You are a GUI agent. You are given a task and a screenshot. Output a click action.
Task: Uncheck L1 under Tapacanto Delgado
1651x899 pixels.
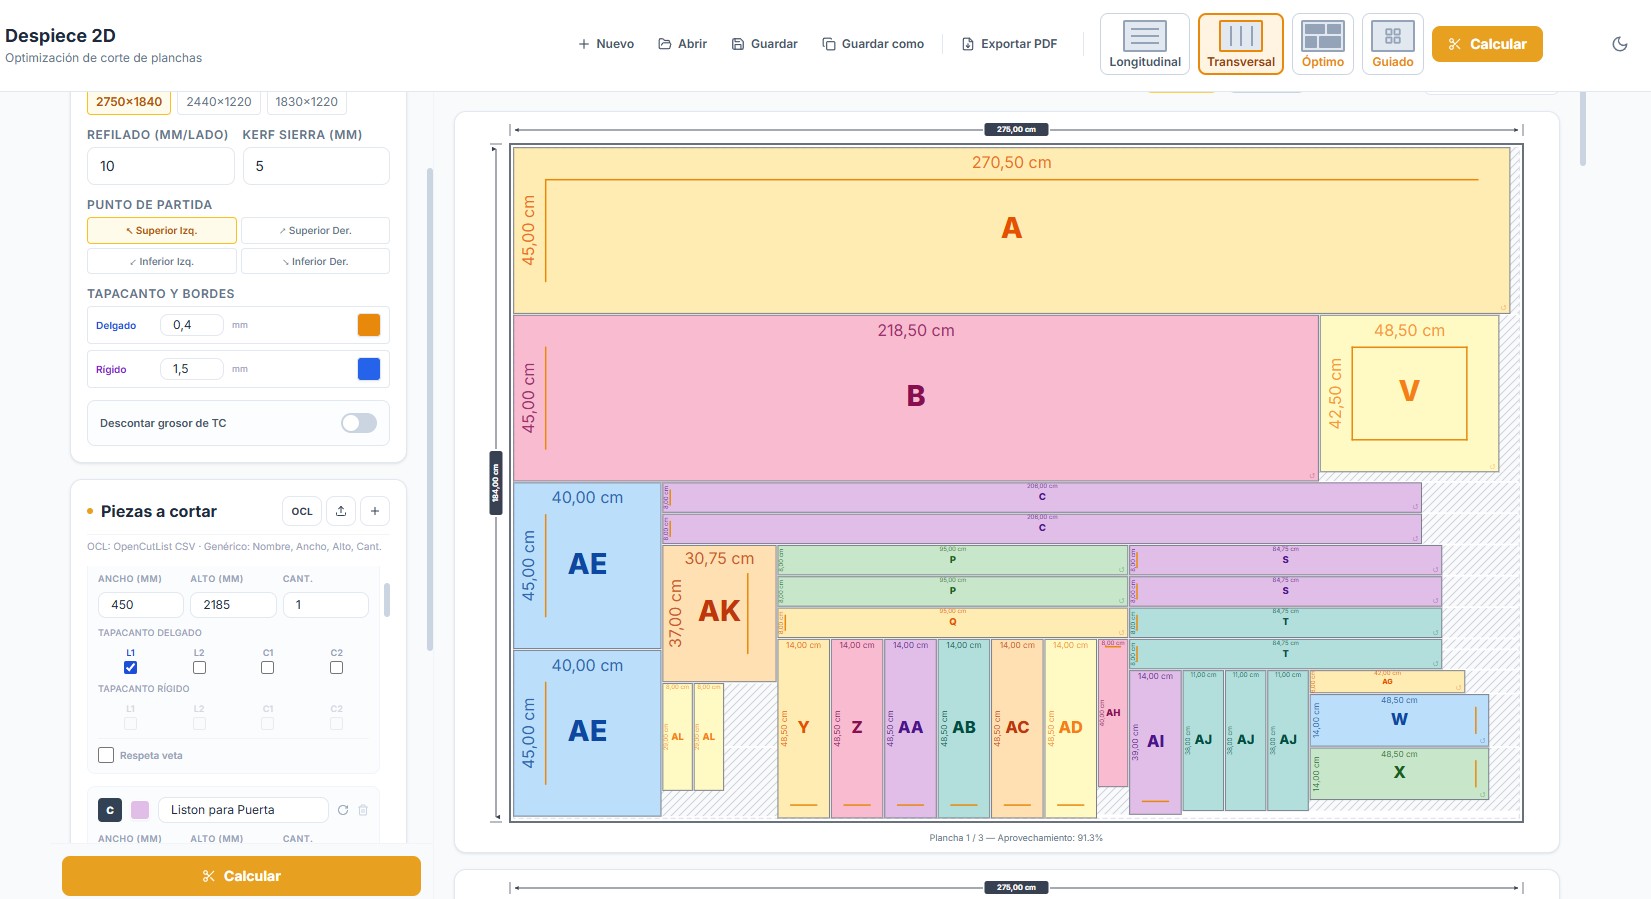[130, 667]
